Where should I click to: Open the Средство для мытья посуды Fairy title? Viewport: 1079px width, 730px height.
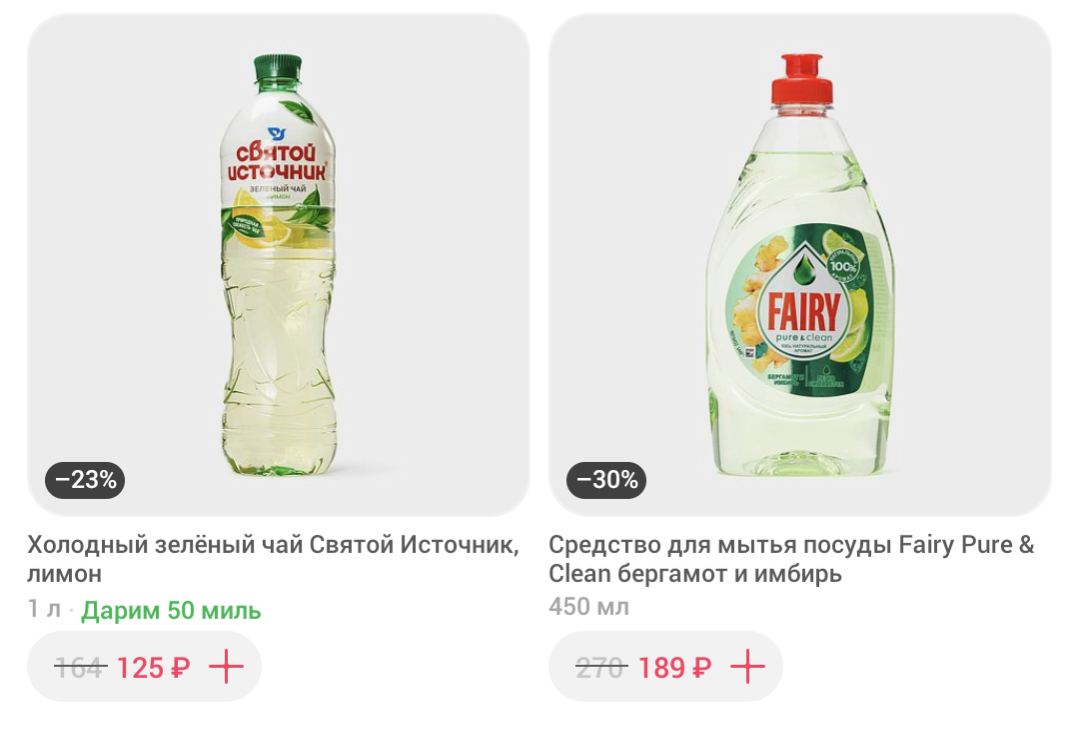click(x=791, y=559)
